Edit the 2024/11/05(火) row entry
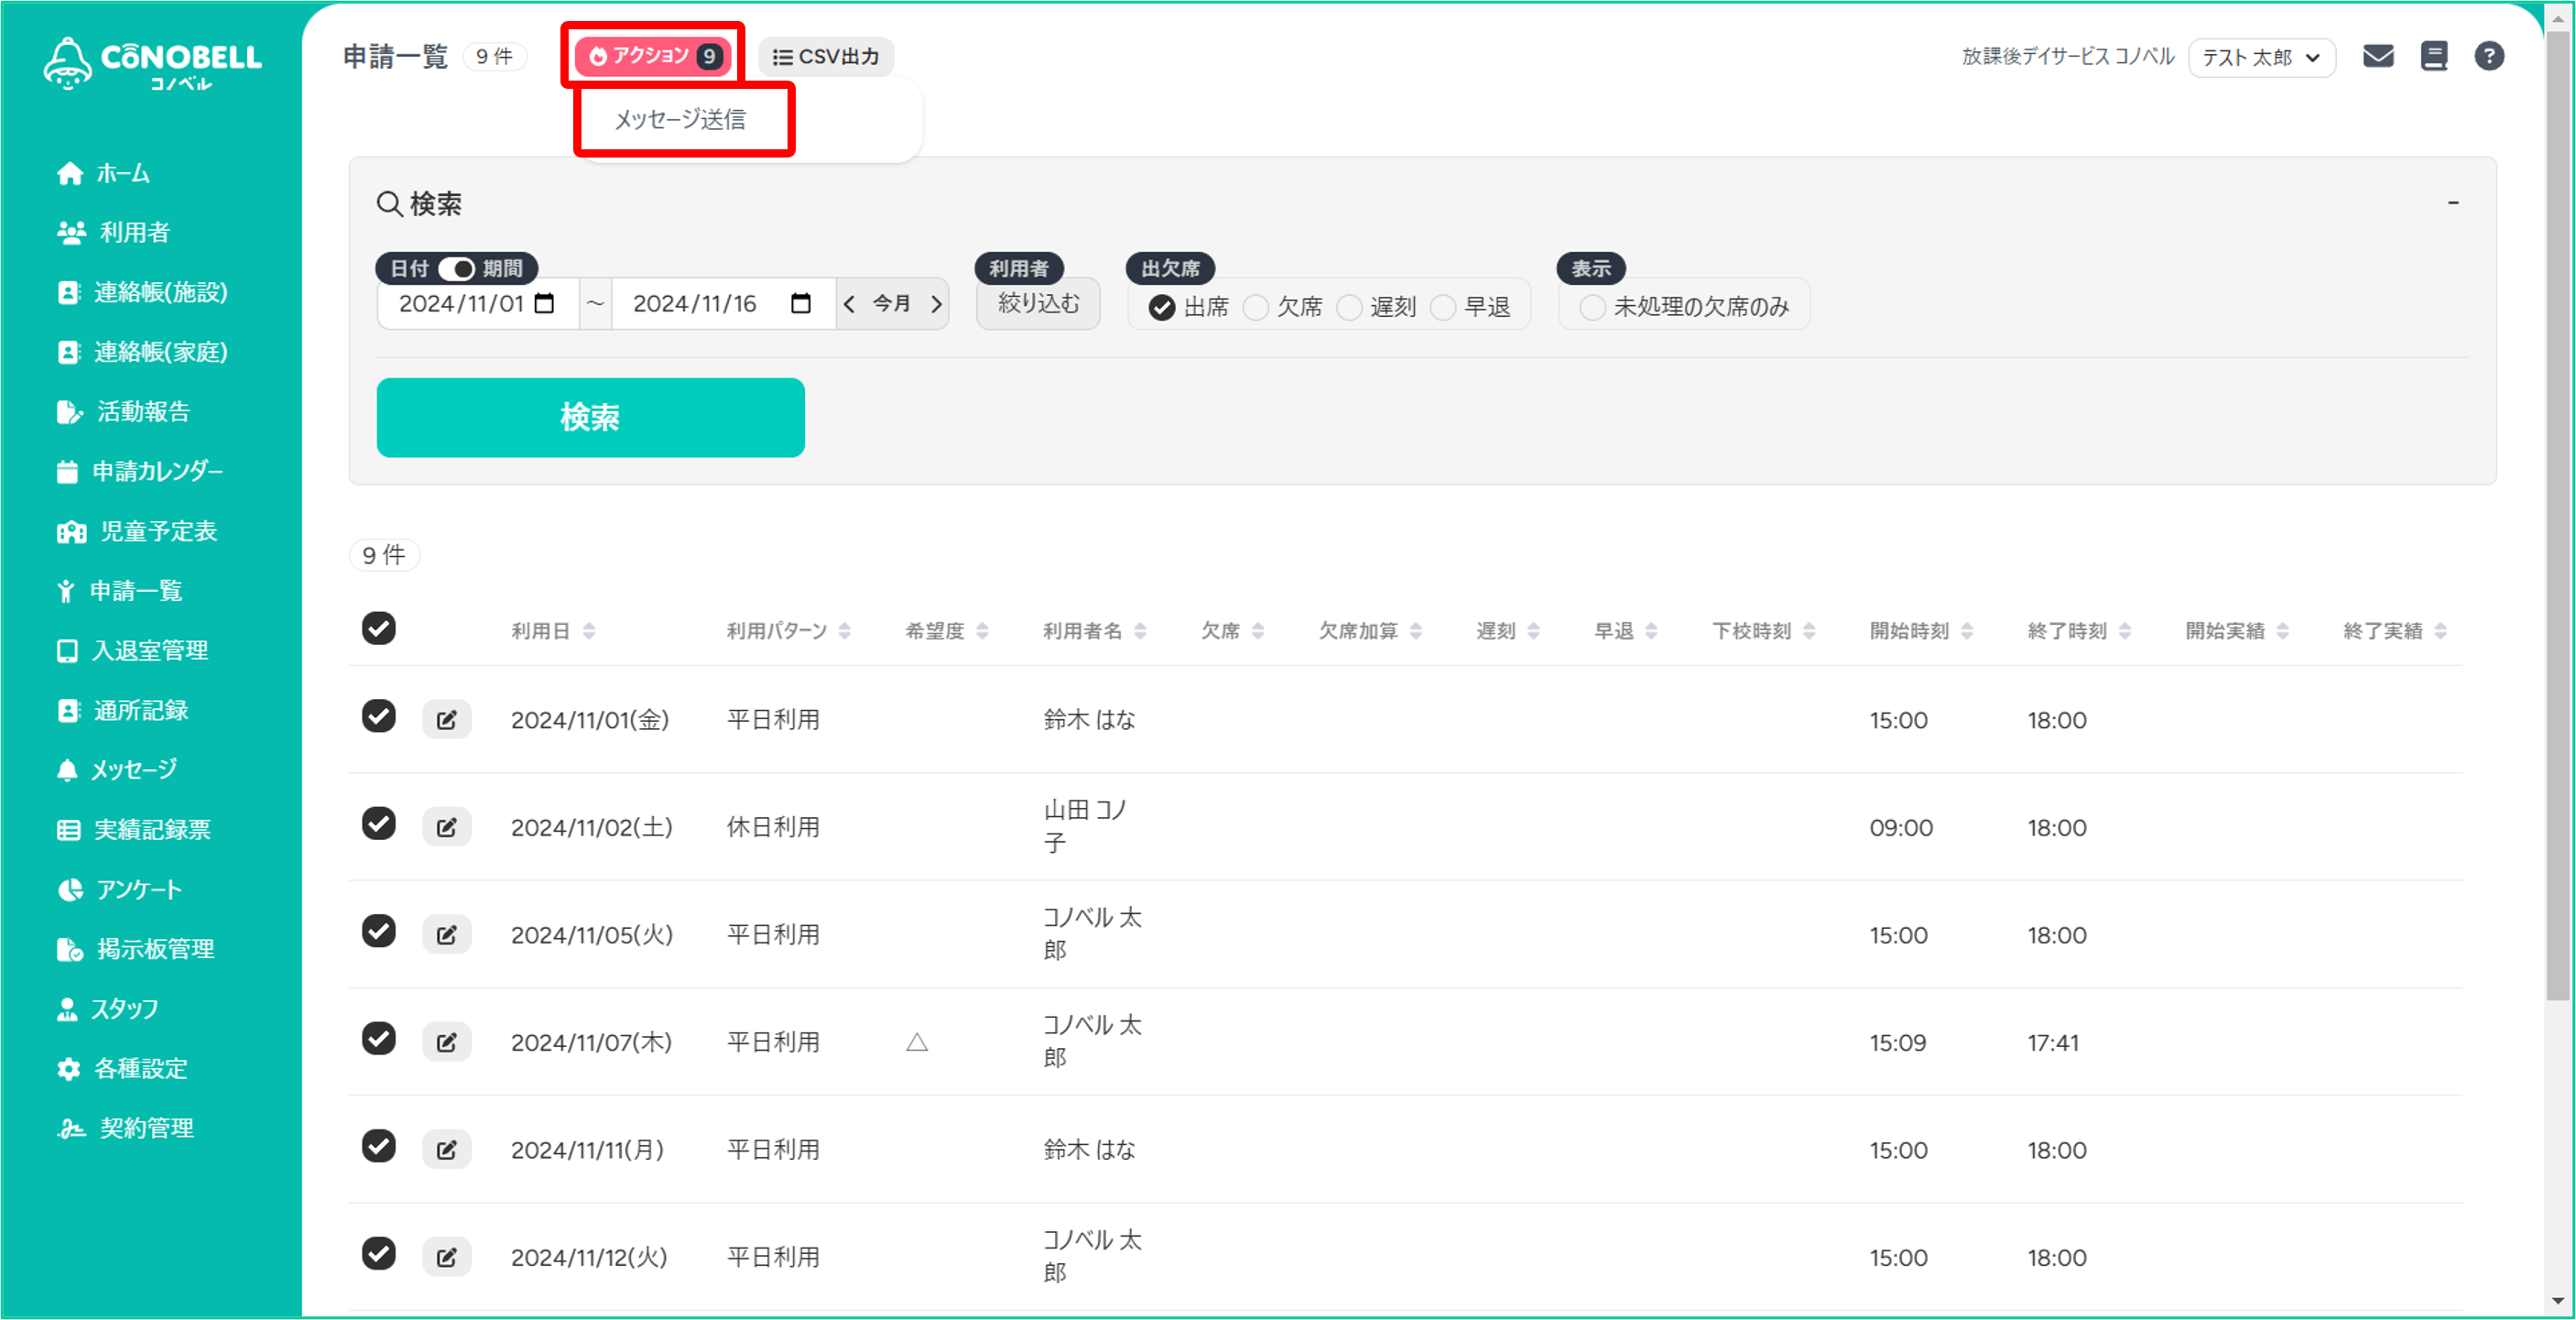The height and width of the screenshot is (1320, 2576). (446, 934)
